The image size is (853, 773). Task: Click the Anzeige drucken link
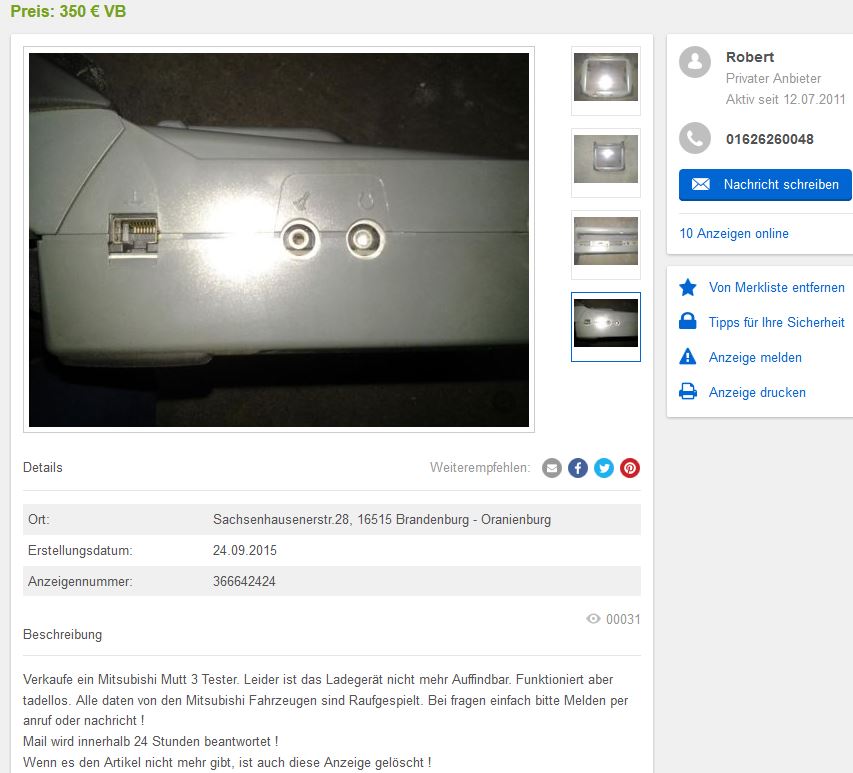757,392
